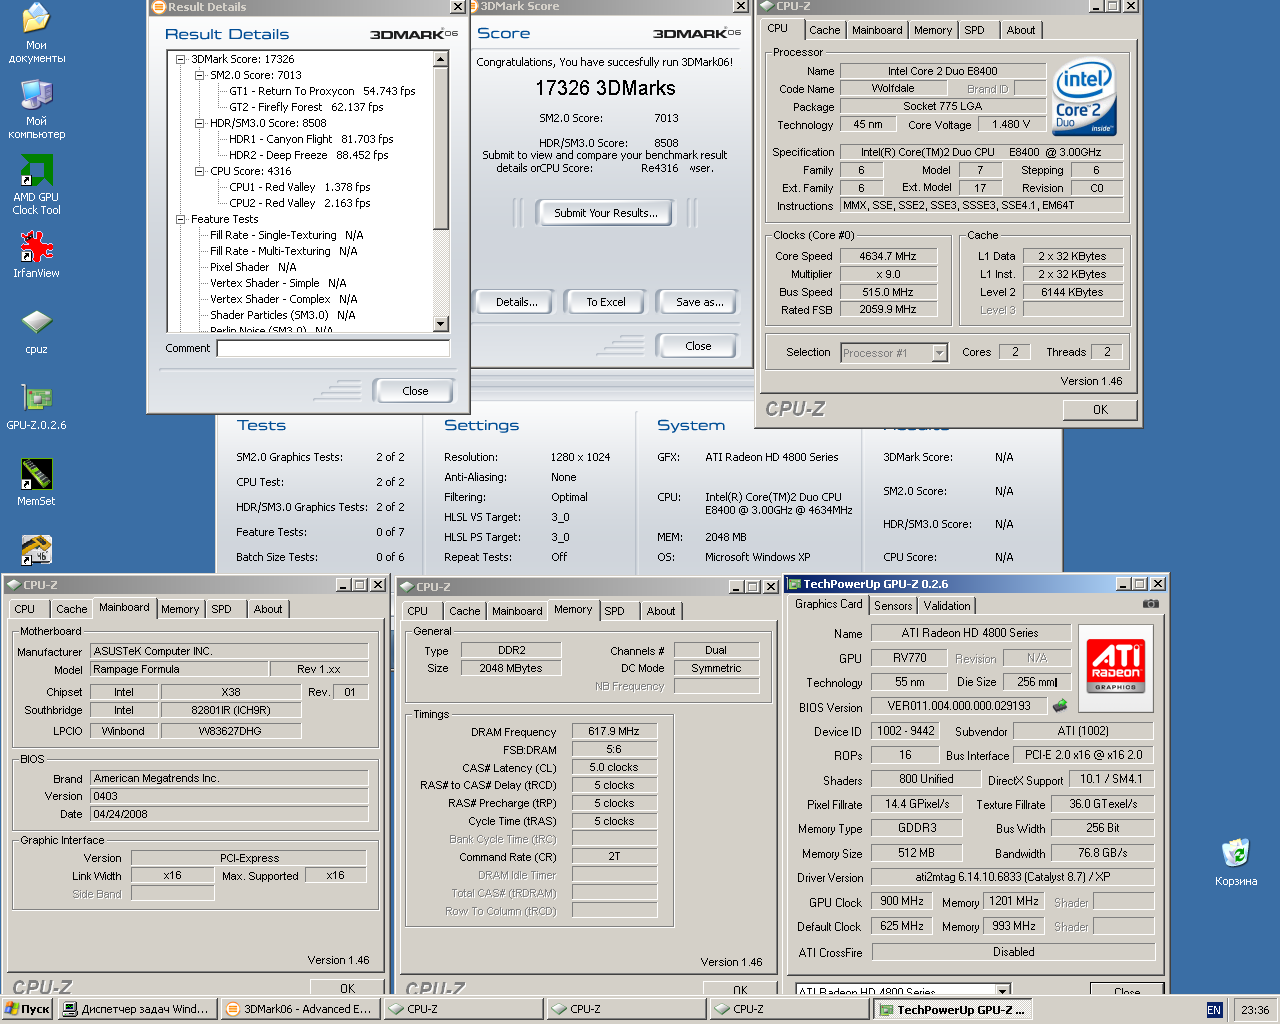Viewport: 1280px width, 1024px height.
Task: Click Close button in Result Details window
Action: [x=415, y=391]
